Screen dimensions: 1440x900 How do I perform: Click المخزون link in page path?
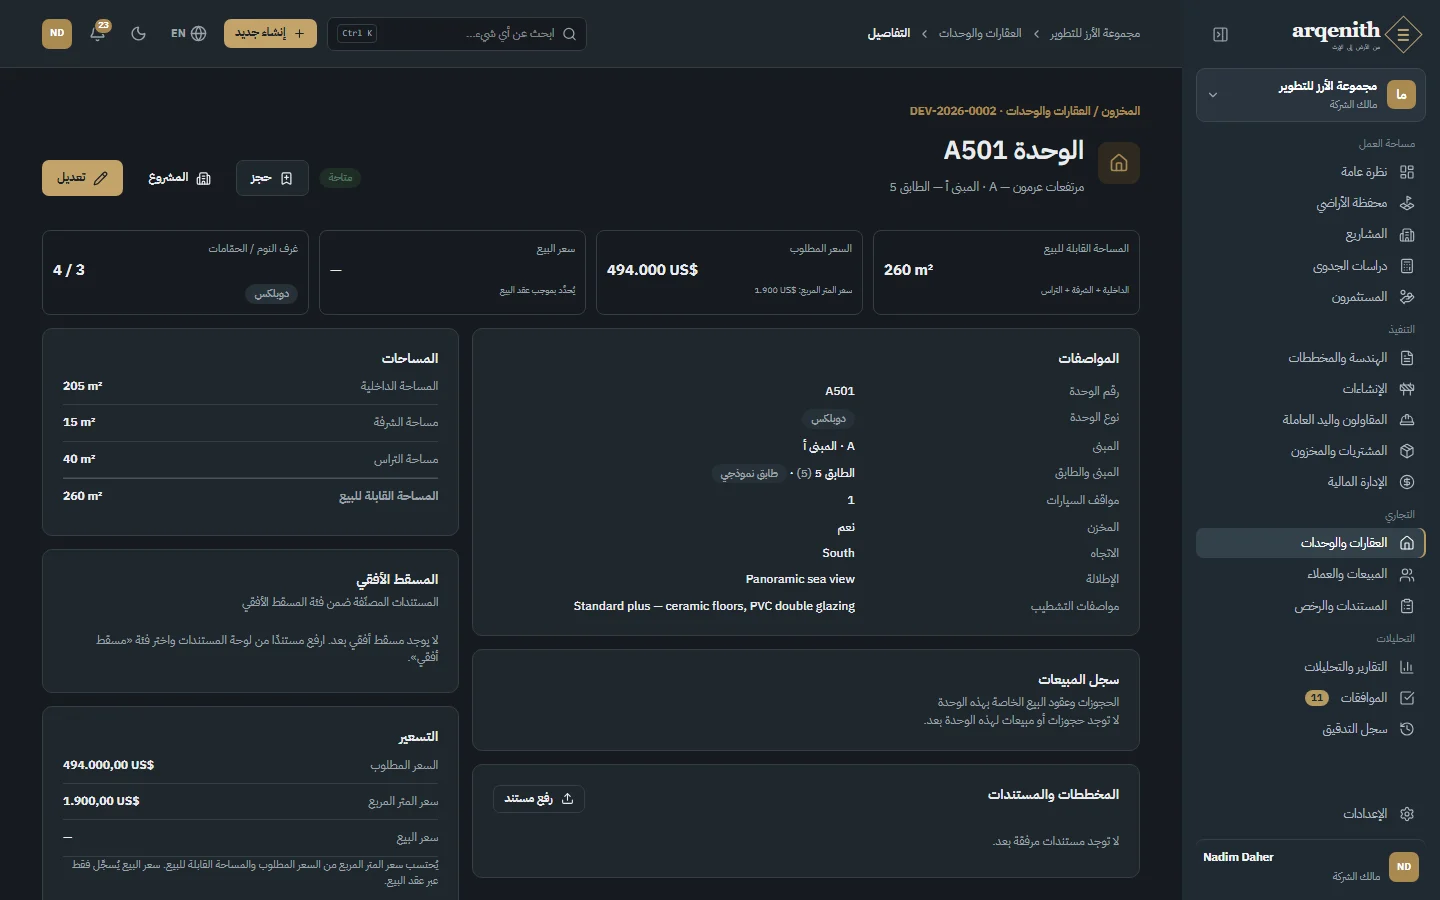1121,111
